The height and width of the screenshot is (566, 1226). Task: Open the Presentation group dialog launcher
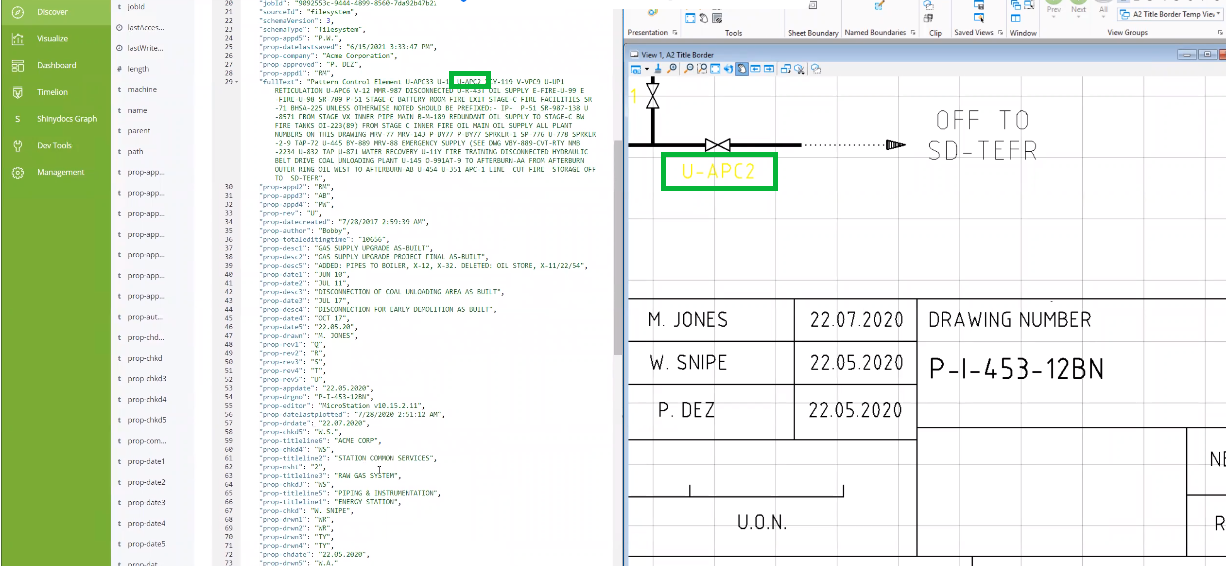pyautogui.click(x=677, y=33)
